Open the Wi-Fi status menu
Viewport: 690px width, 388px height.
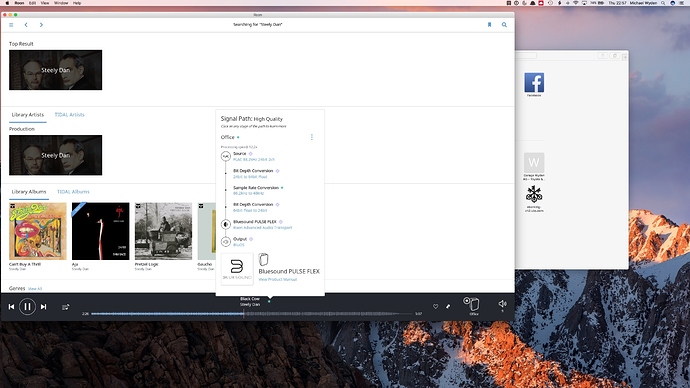(x=576, y=3)
